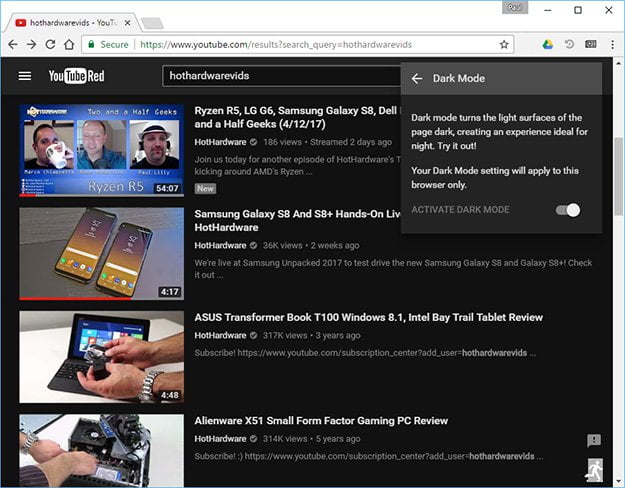Click the Dark Mode panel heading
Screen dimensions: 625x488
(459, 78)
